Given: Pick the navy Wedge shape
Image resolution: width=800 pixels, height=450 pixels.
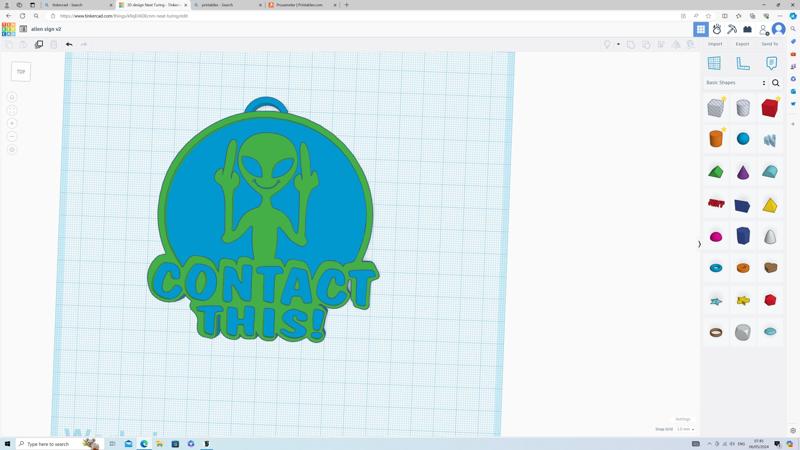Looking at the screenshot, I should 742,205.
